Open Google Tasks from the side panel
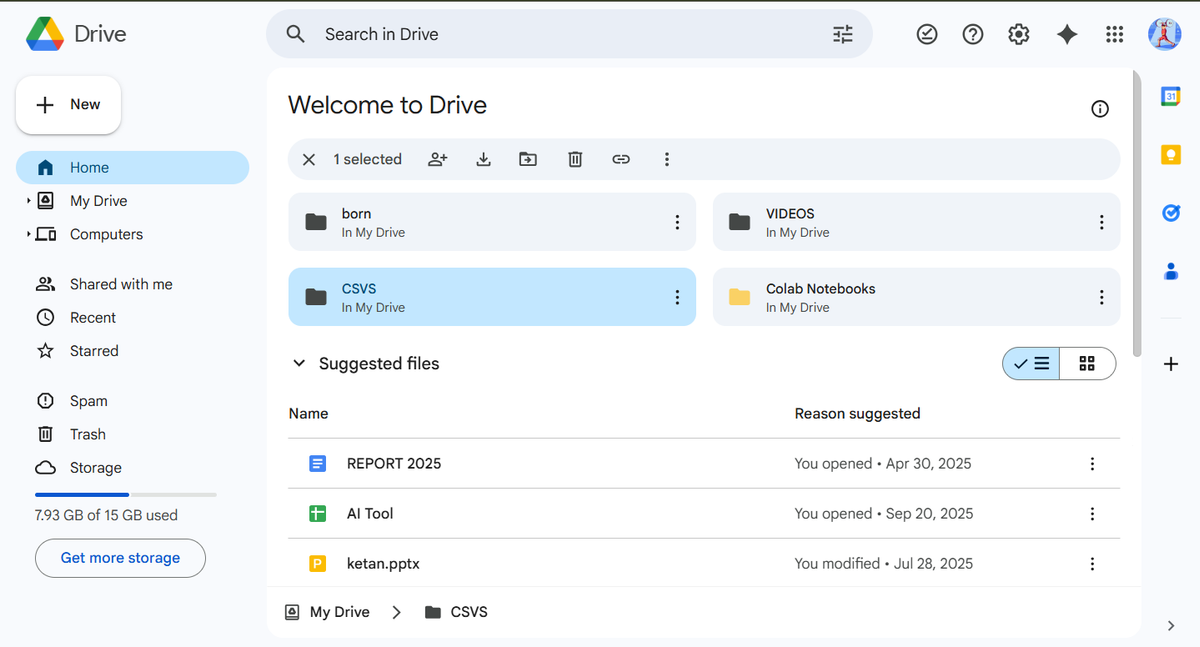 tap(1170, 212)
